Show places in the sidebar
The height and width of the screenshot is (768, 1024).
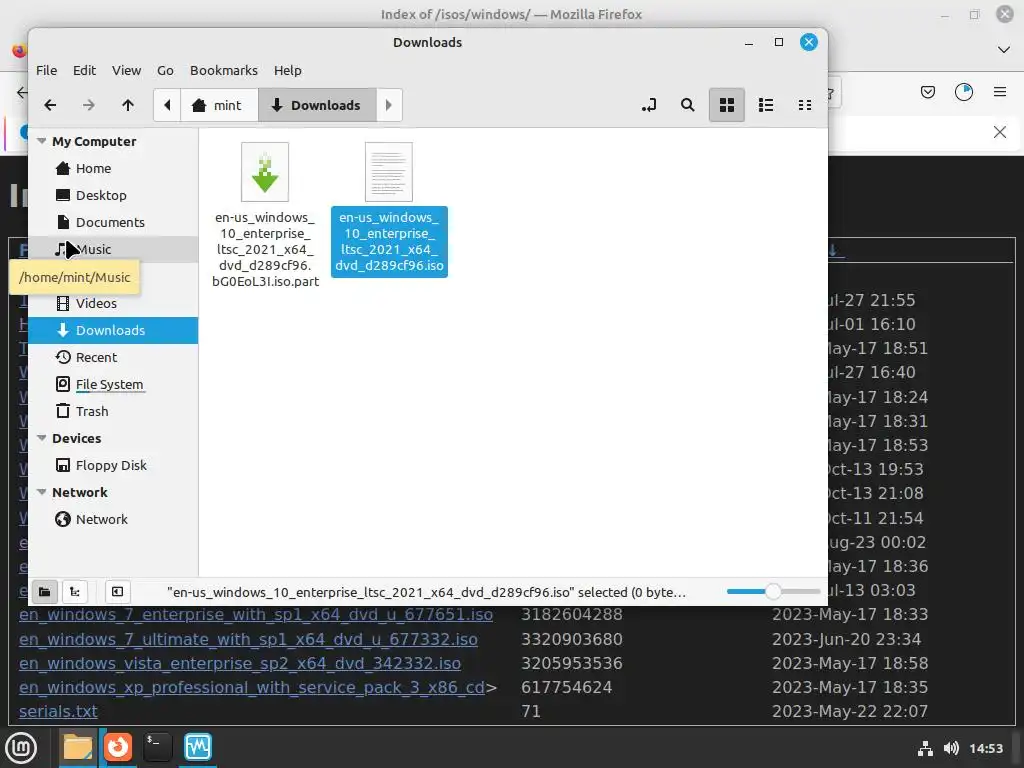coord(44,592)
